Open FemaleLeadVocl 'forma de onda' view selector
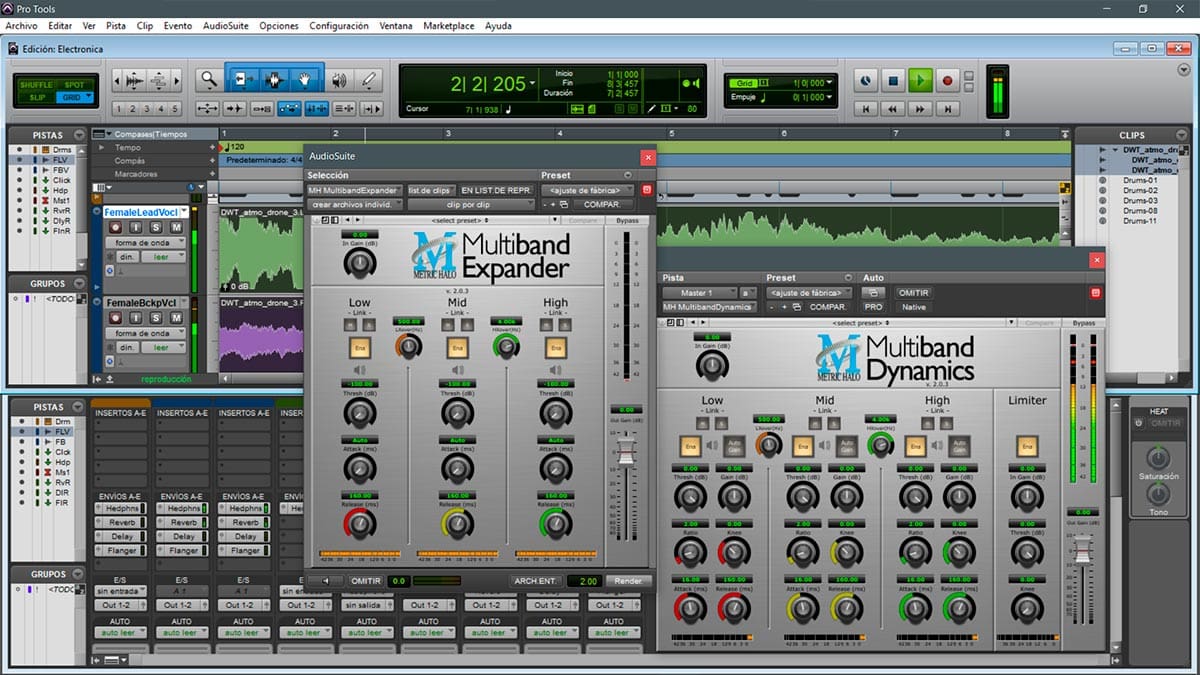1200x675 pixels. pos(145,243)
